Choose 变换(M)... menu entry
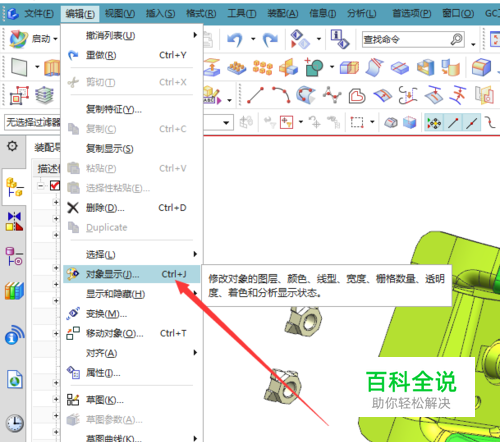This screenshot has height=442, width=500. click(132, 314)
